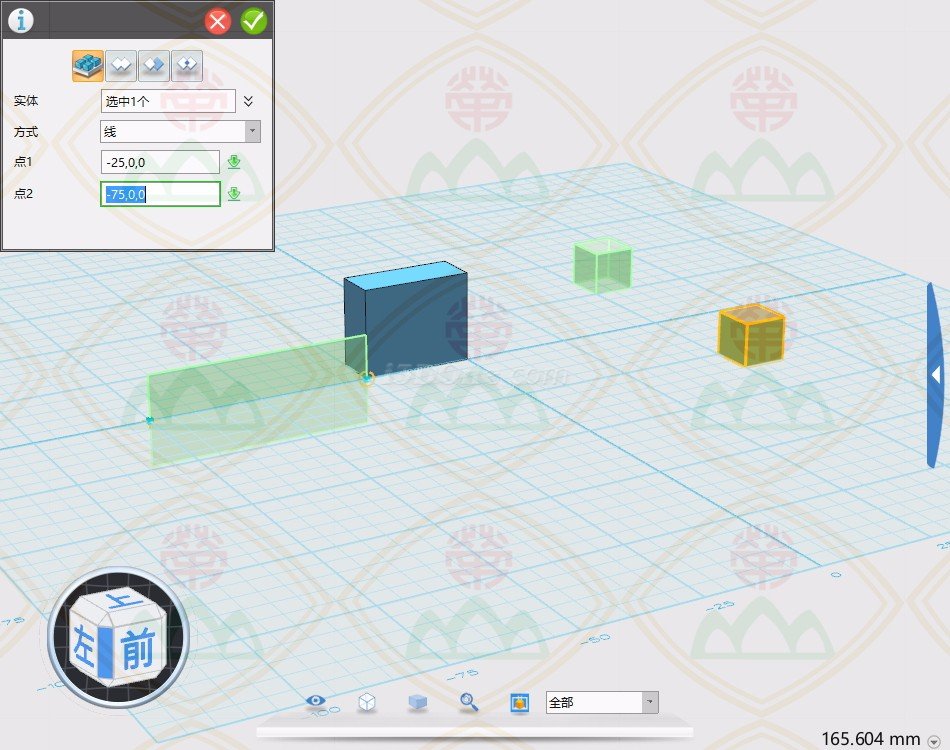Choose the third boolean mode icon
The height and width of the screenshot is (750, 950).
(x=154, y=66)
